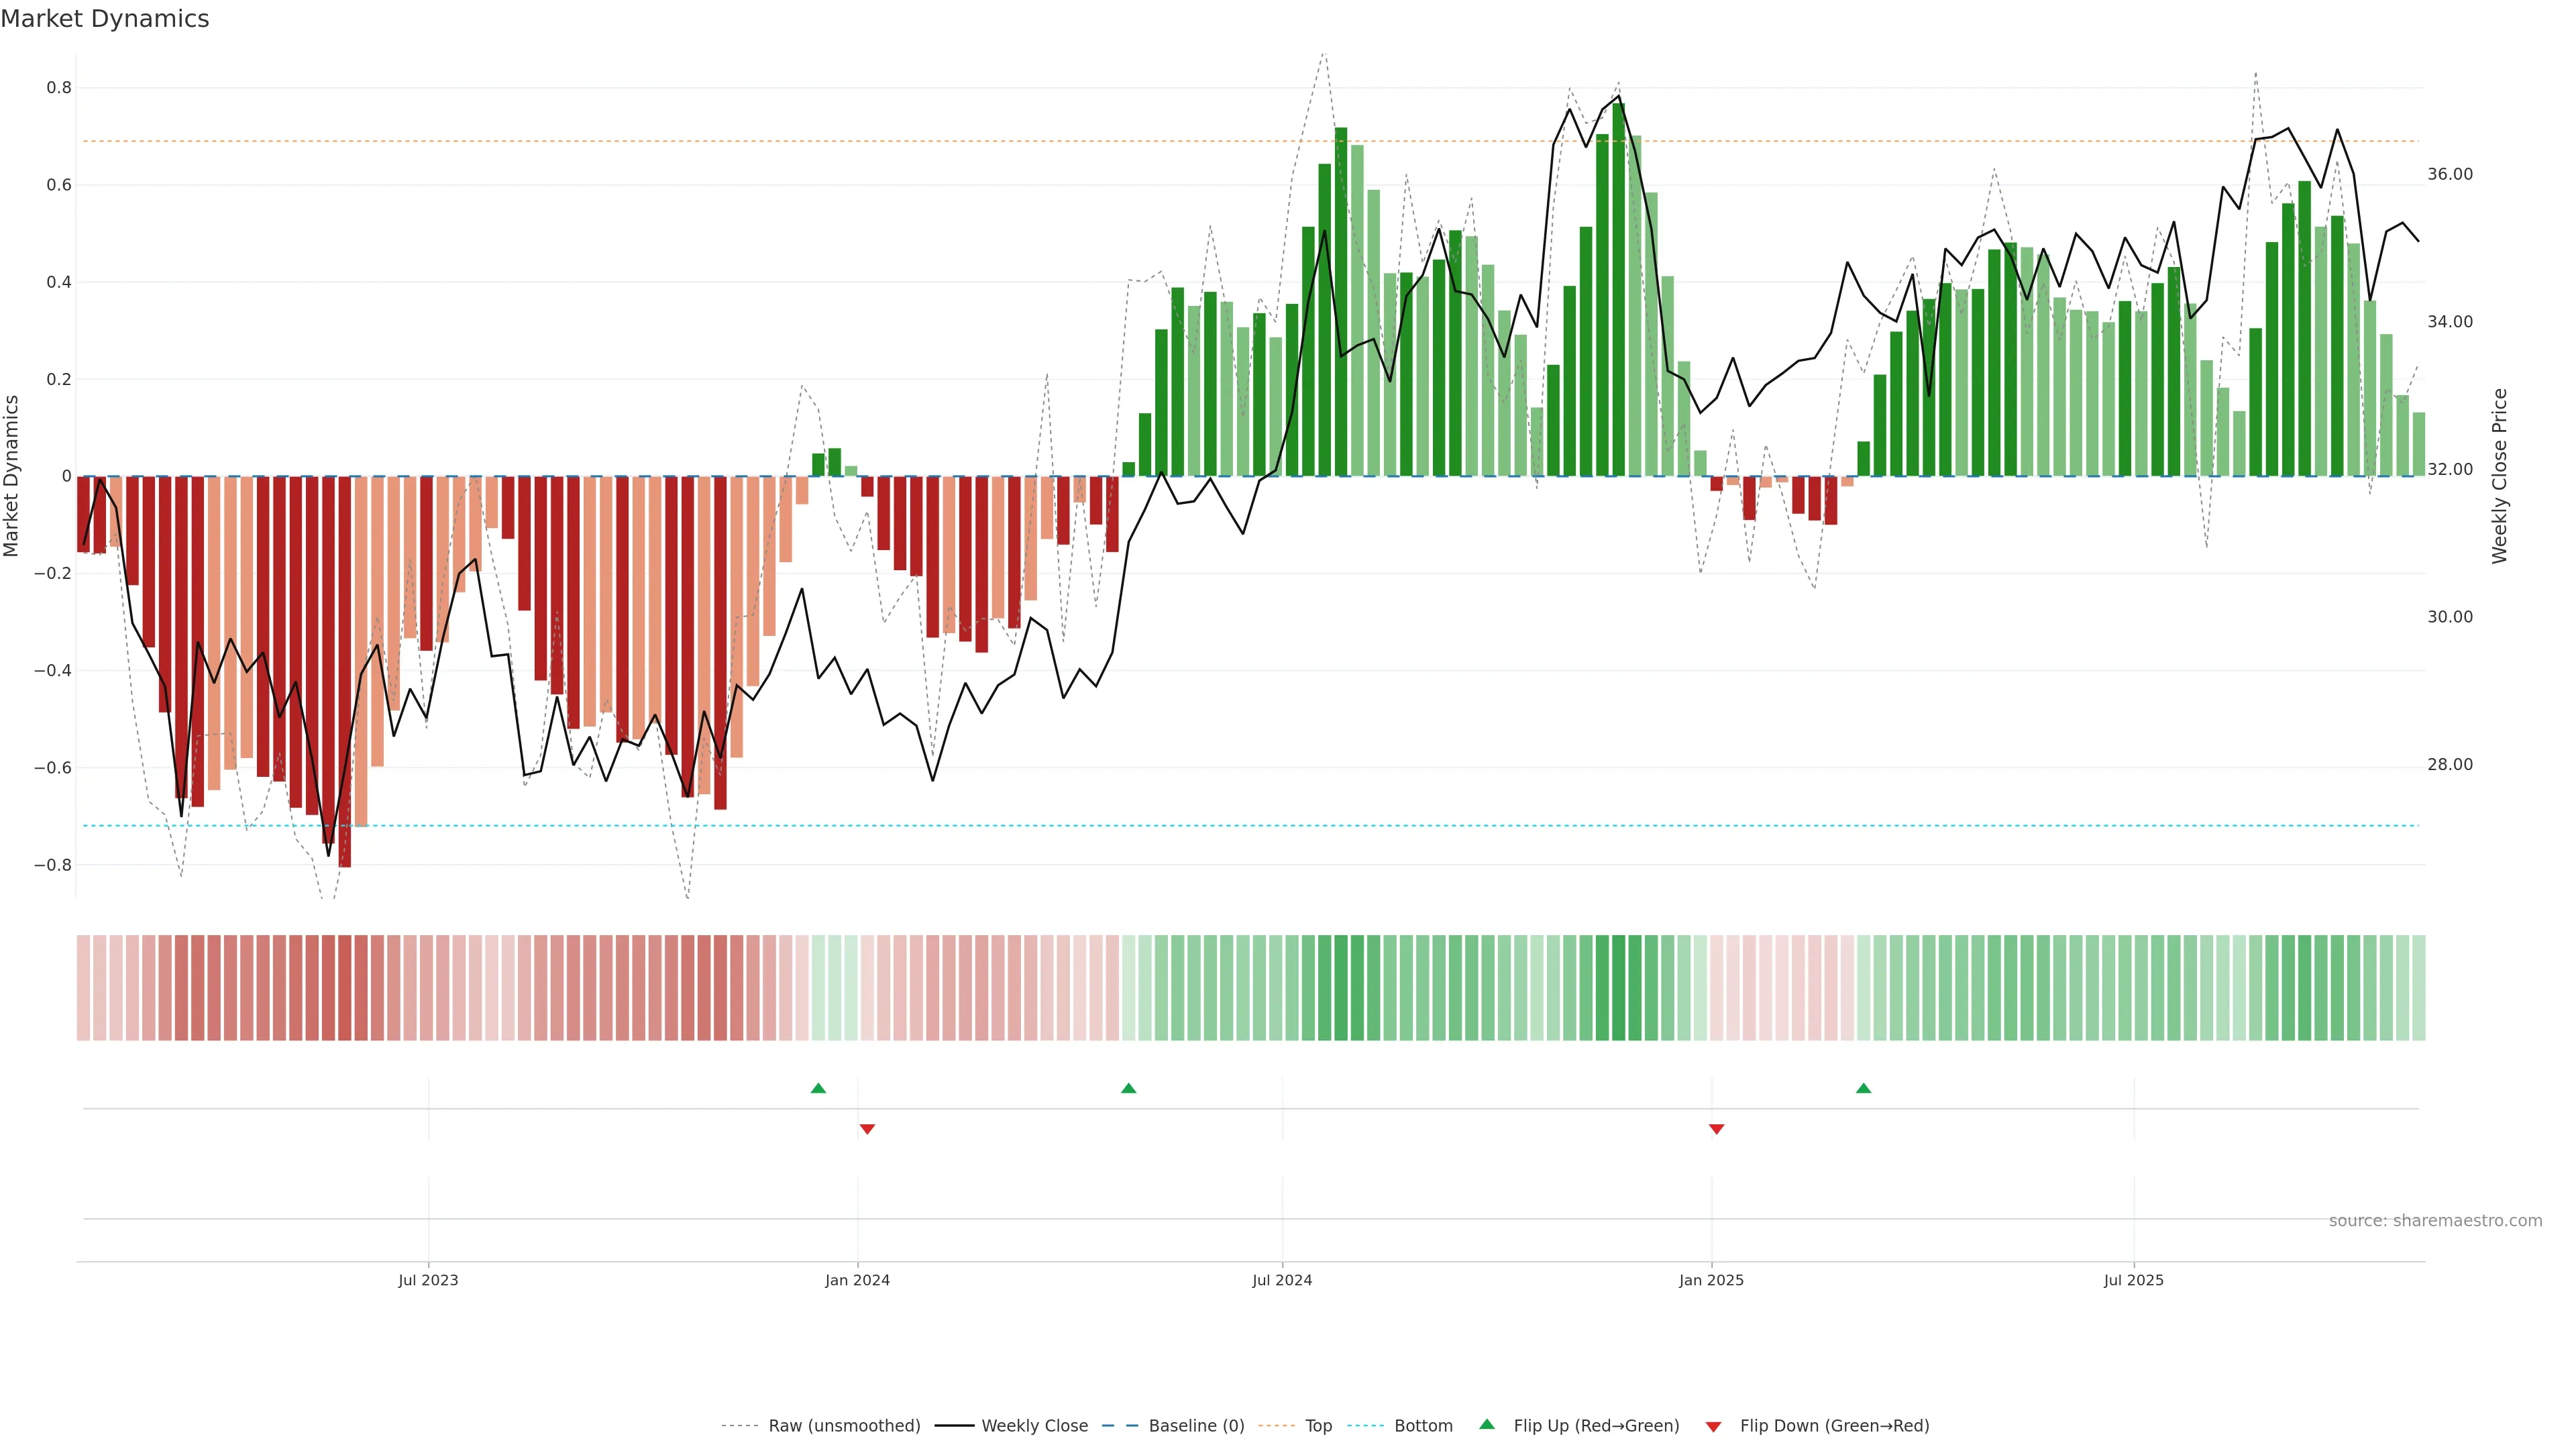Image resolution: width=2576 pixels, height=1449 pixels.
Task: Click the black Weekly Close line sample in legend
Action: 954,1426
